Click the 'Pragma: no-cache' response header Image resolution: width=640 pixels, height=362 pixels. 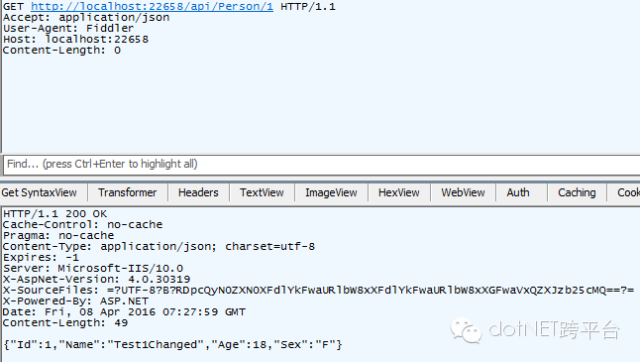[x=58, y=236]
